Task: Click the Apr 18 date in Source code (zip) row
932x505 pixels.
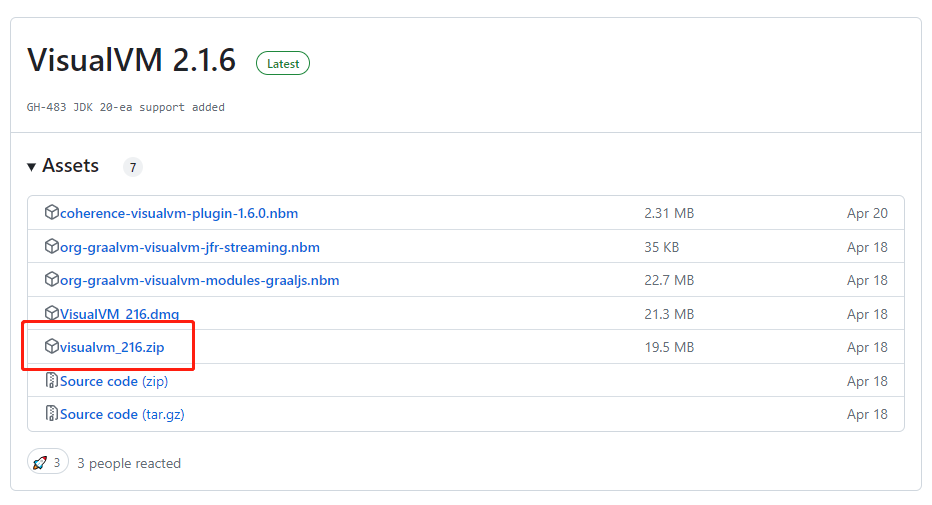Action: 867,381
